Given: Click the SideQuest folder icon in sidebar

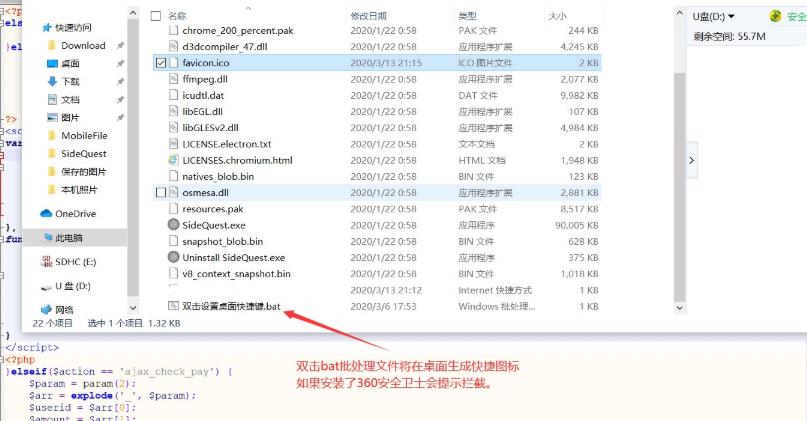Looking at the screenshot, I should (x=51, y=153).
